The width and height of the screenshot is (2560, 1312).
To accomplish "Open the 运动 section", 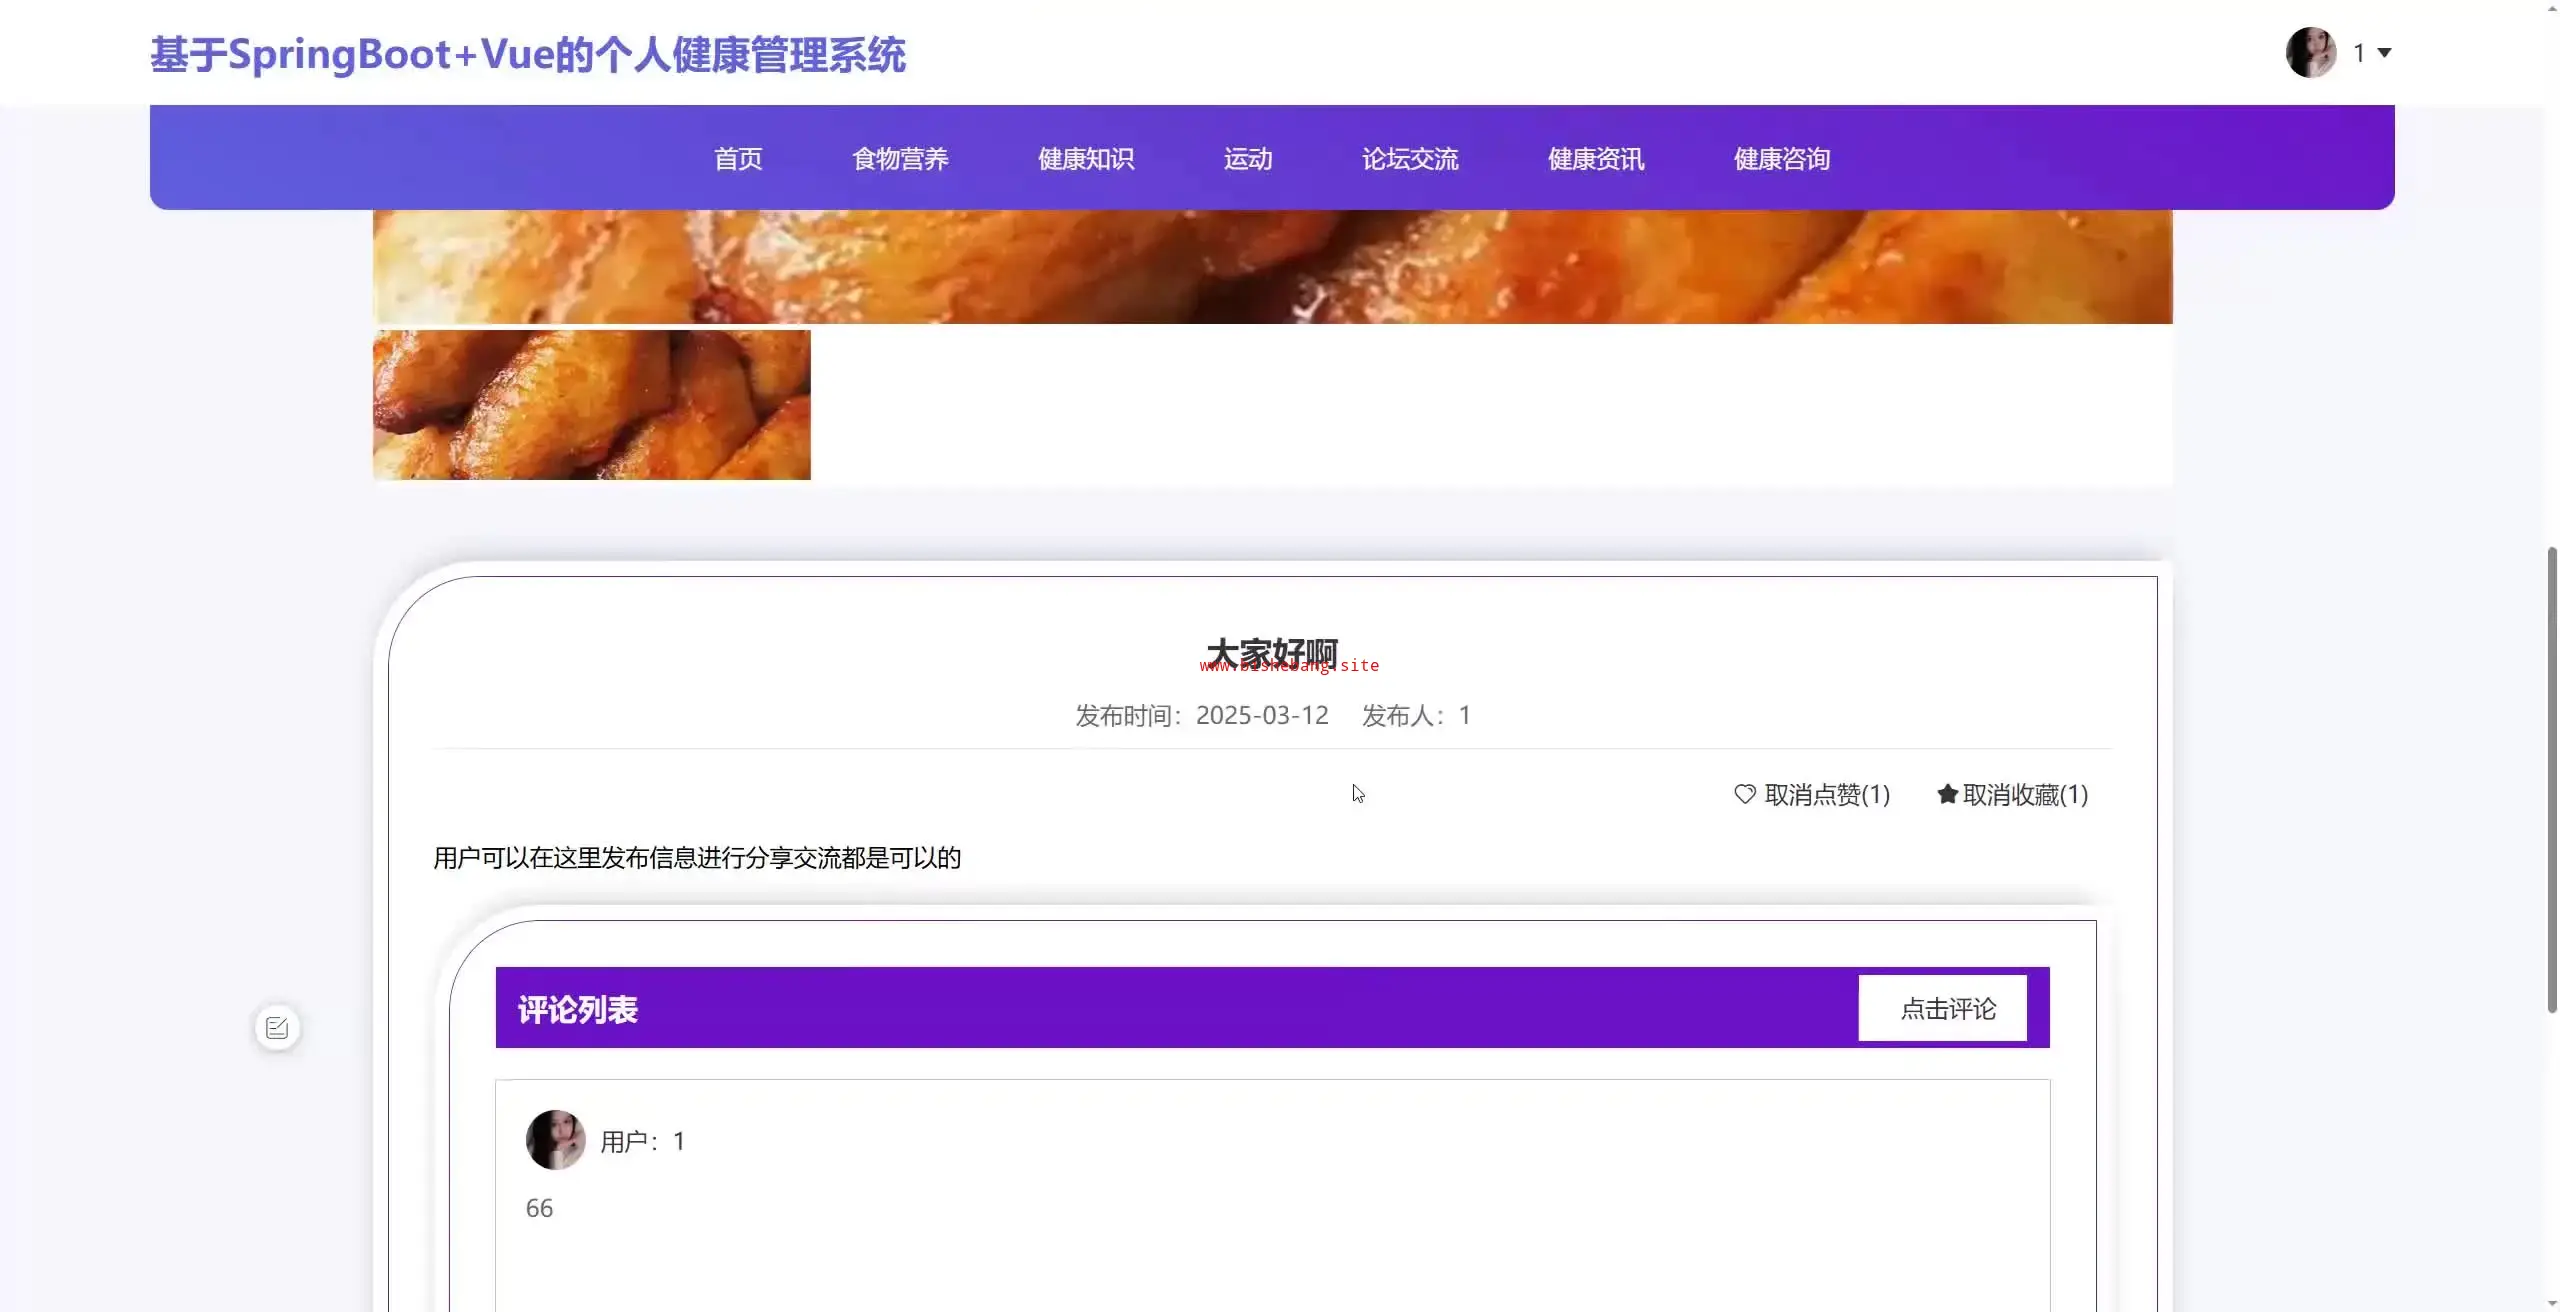I will (x=1248, y=159).
